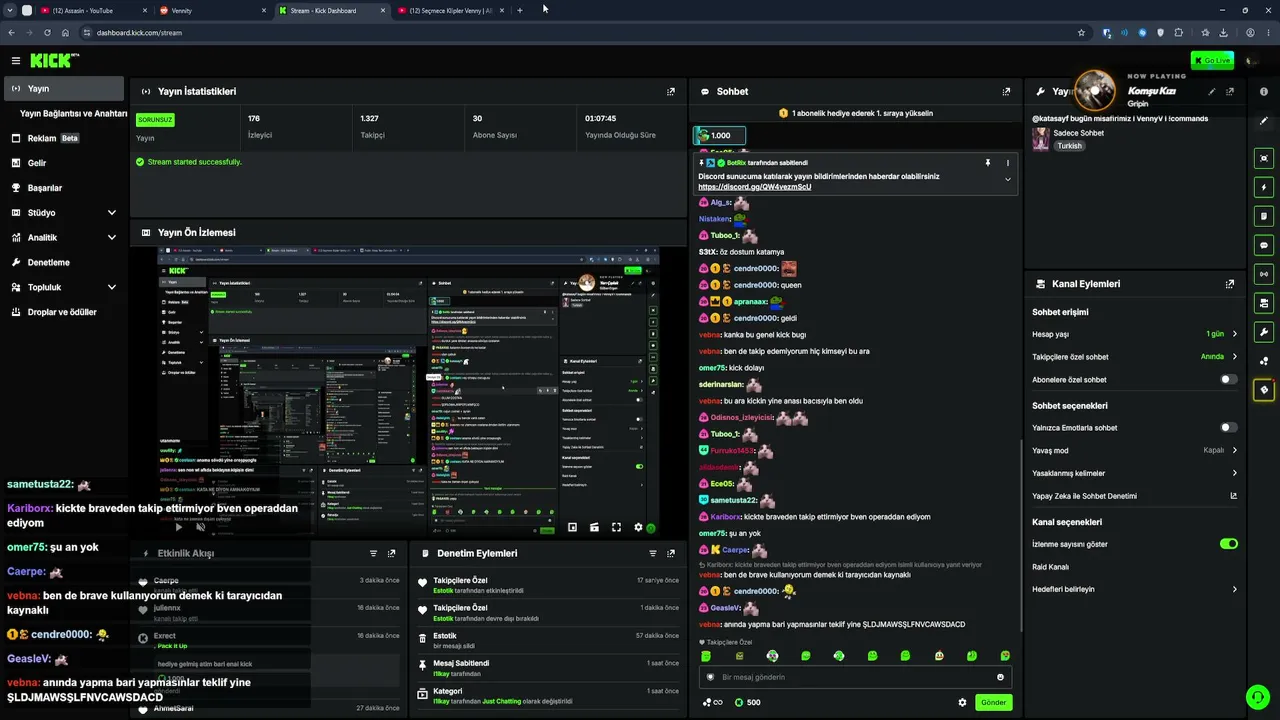Open filter options in Etkinlik Akışı

[x=373, y=553]
